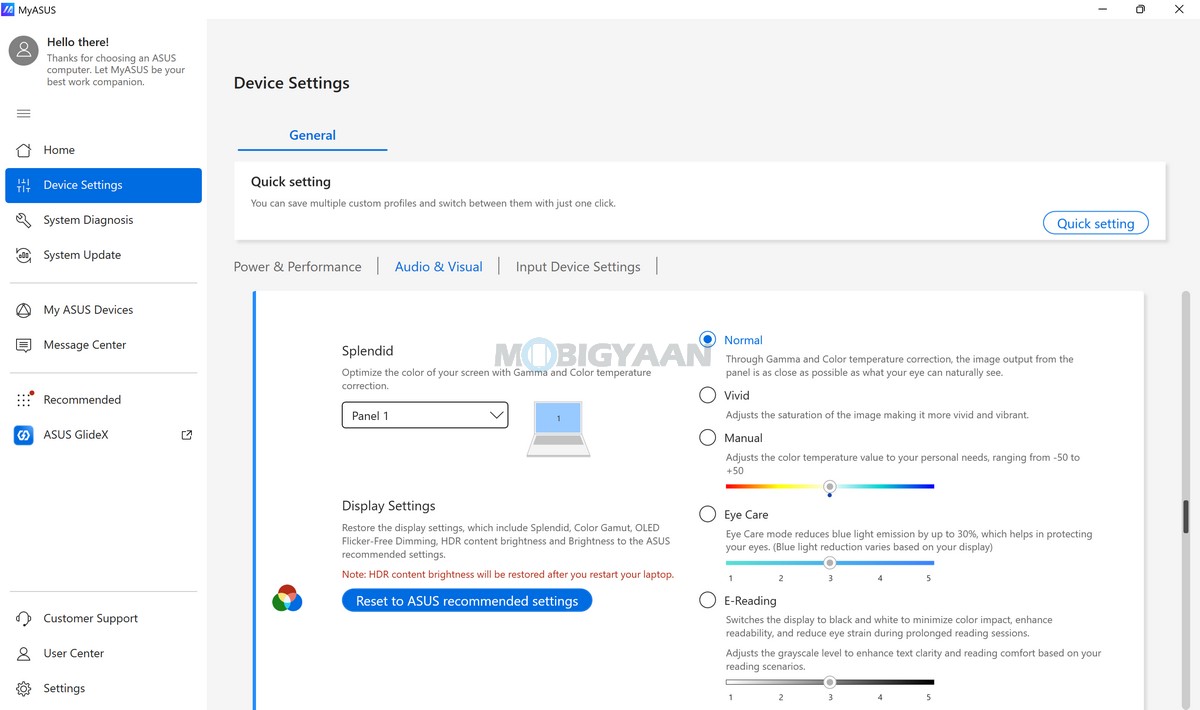Click the red HDR content brightness note

click(508, 575)
